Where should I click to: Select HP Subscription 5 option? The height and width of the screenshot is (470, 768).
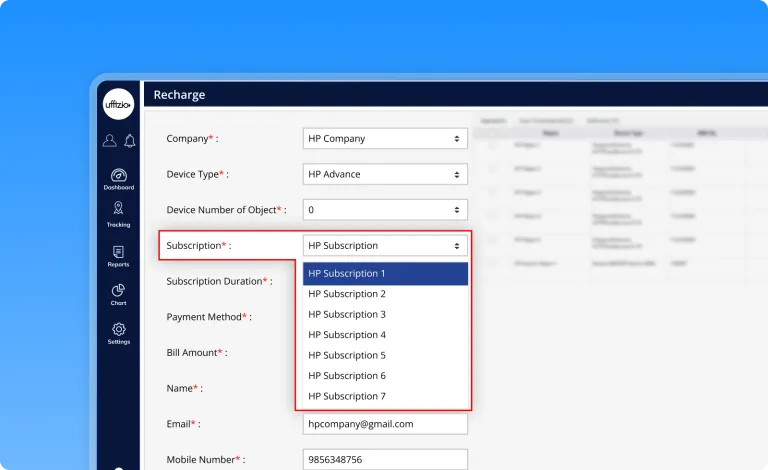pos(385,356)
